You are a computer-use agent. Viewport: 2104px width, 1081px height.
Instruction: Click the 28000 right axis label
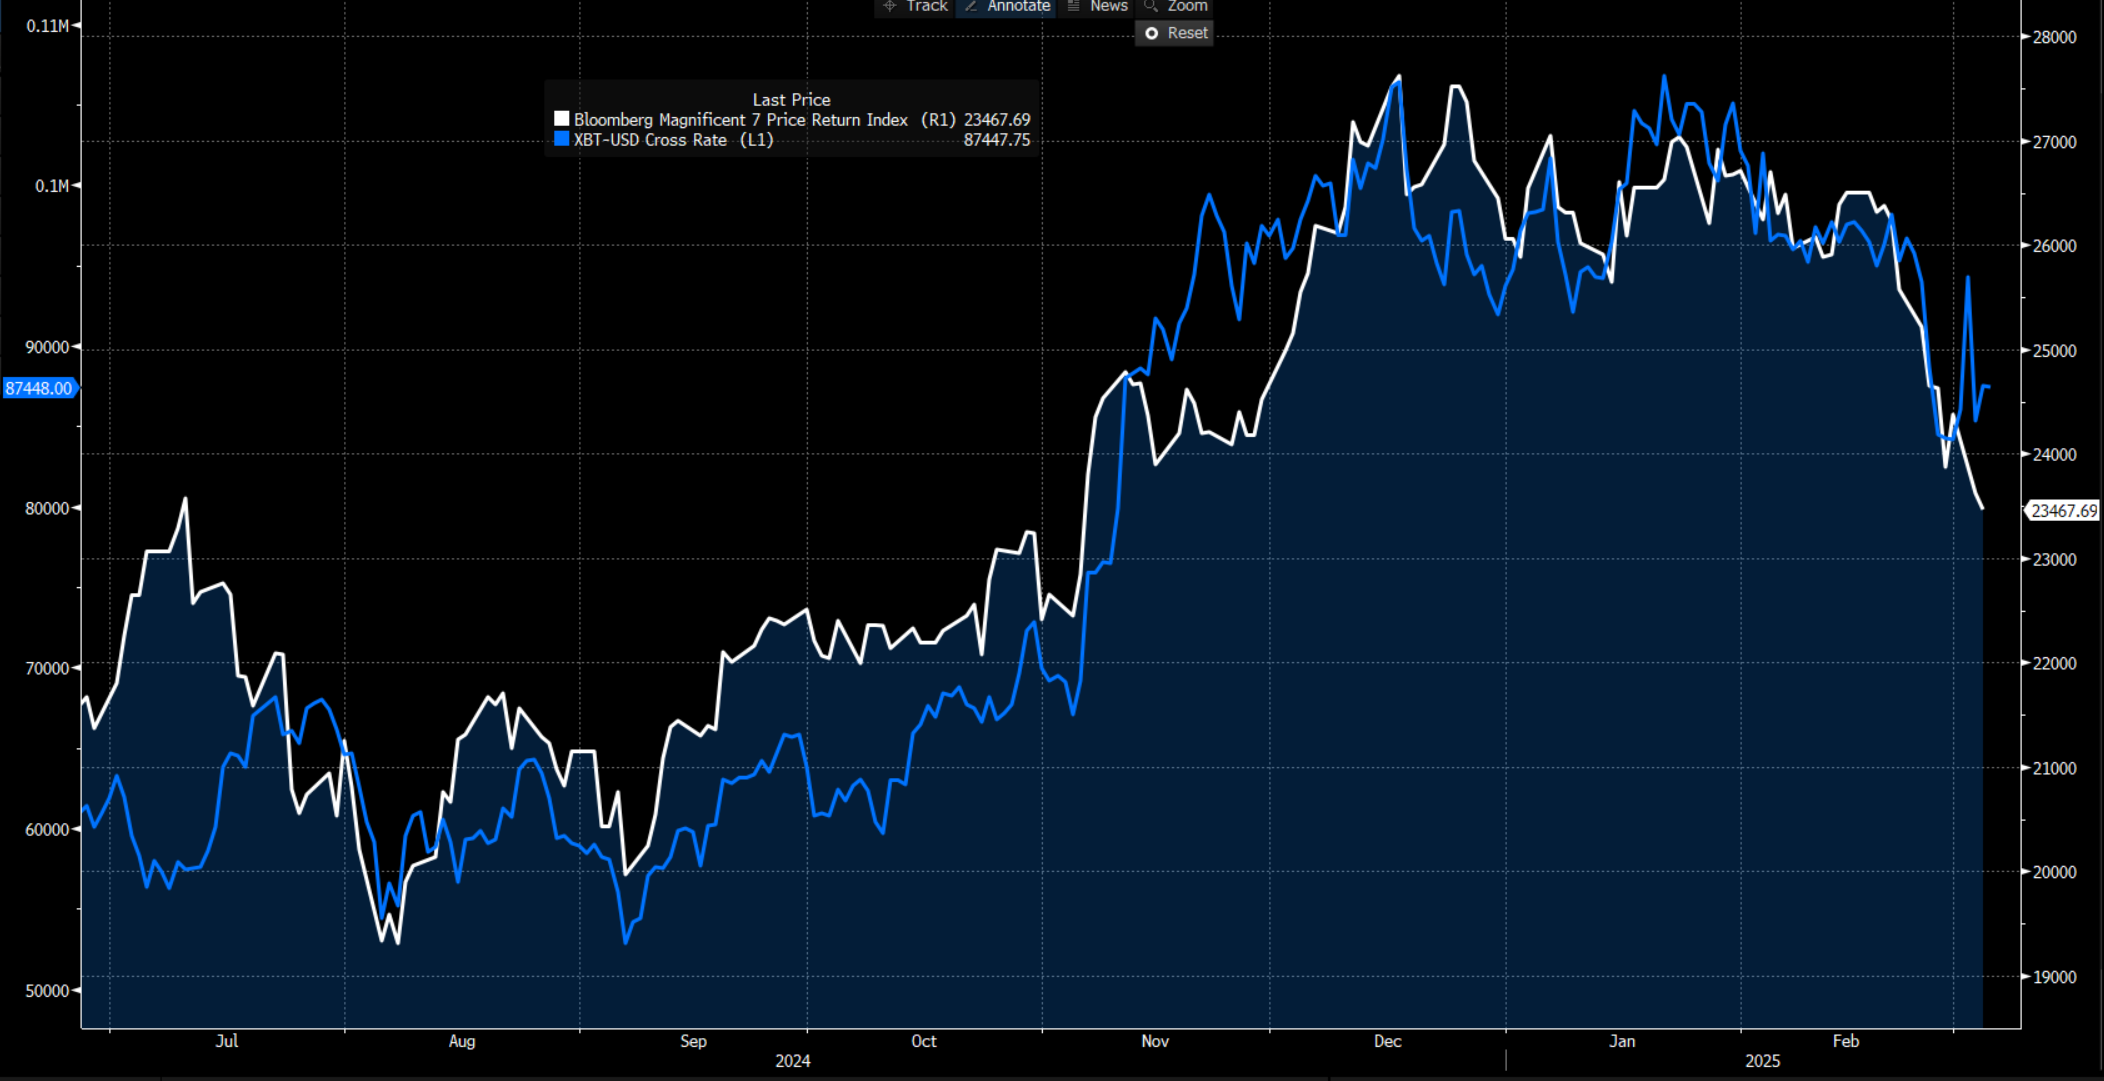[x=2055, y=37]
